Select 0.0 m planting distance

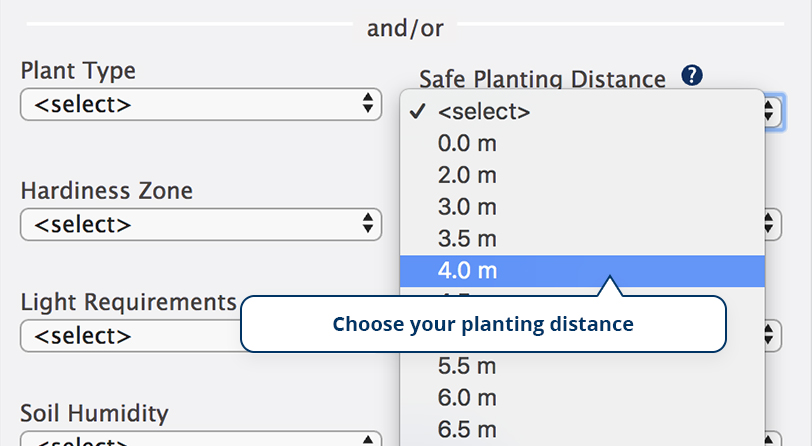[x=582, y=143]
